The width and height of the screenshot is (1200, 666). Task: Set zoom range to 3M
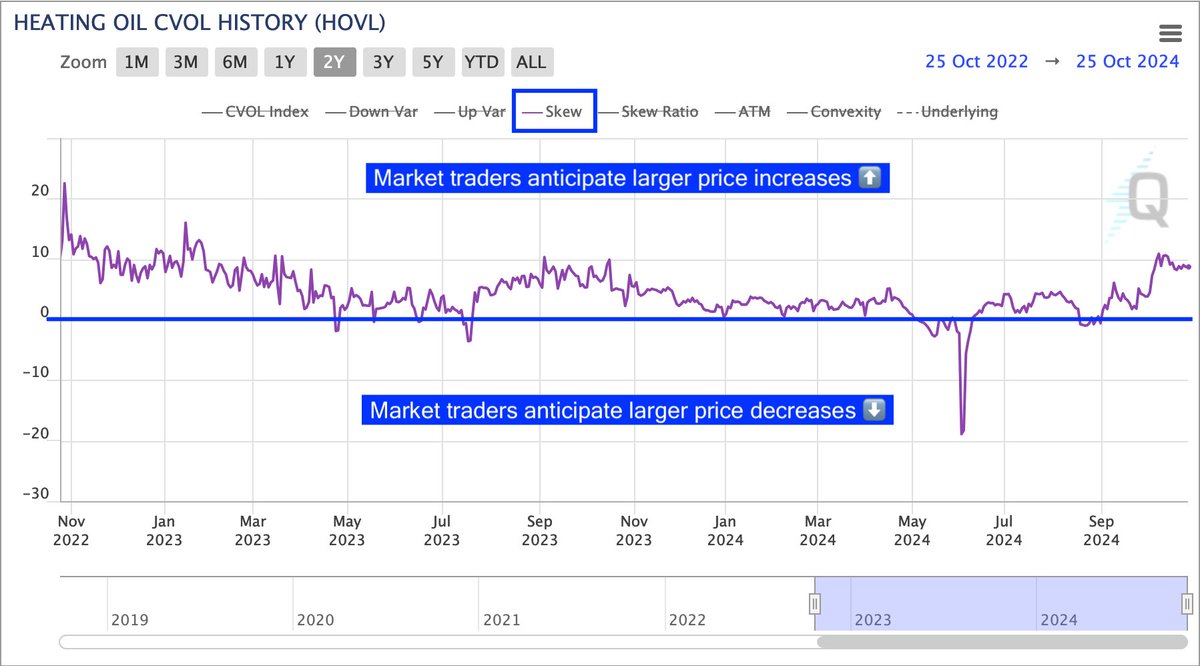185,62
